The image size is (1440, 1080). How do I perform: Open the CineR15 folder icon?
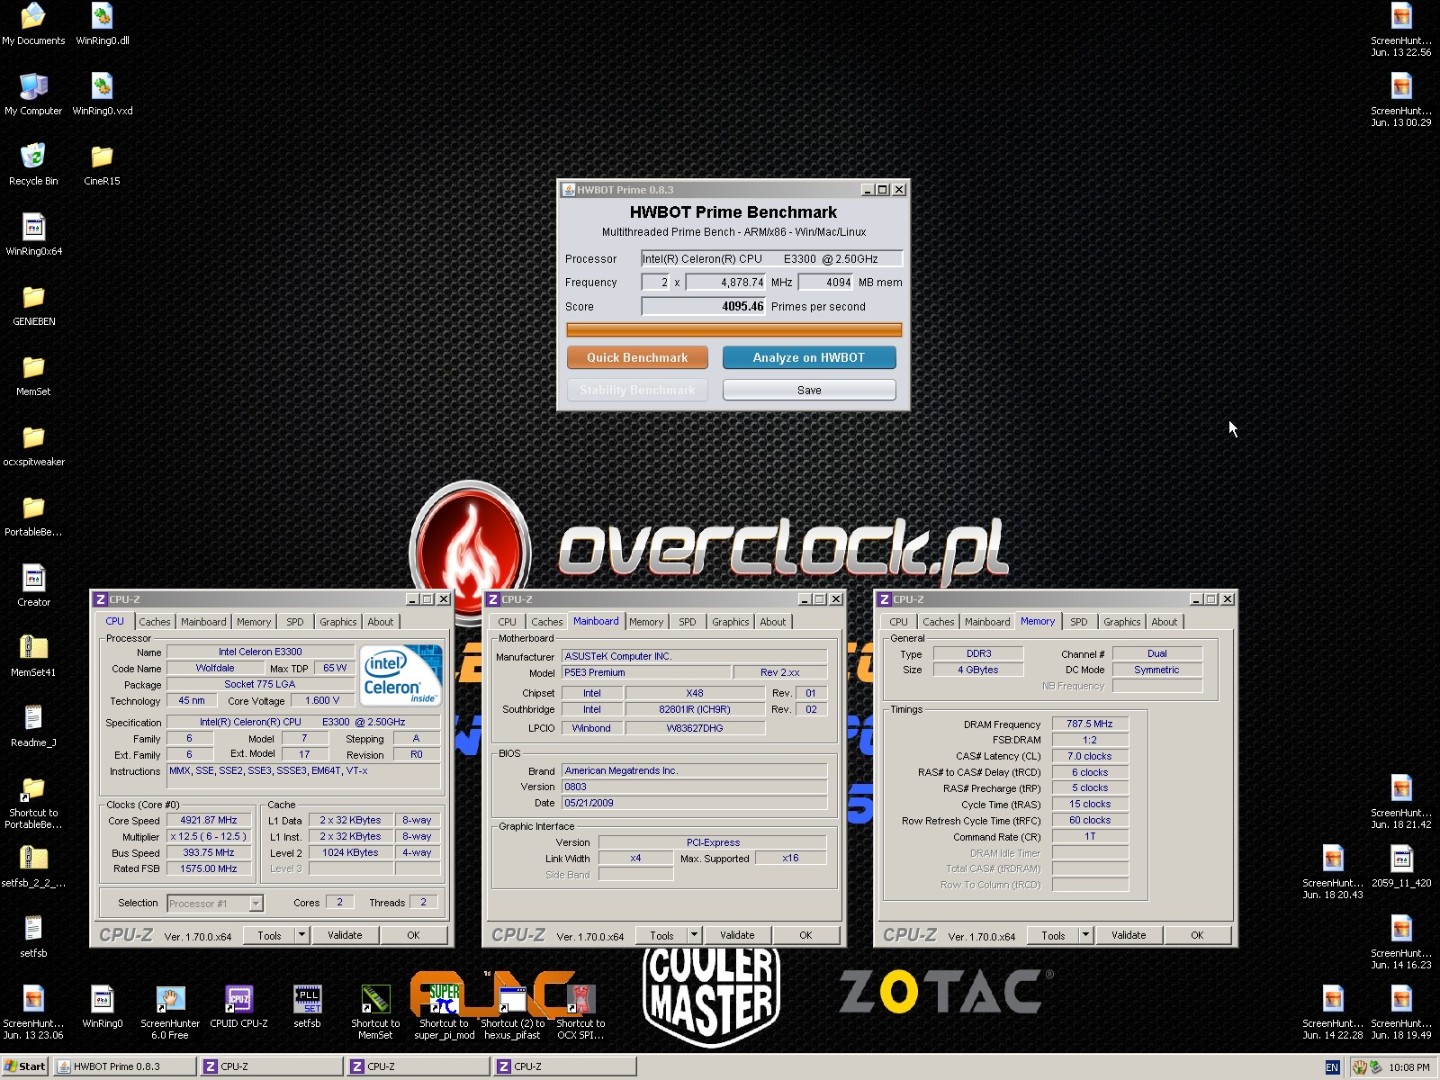pyautogui.click(x=102, y=164)
